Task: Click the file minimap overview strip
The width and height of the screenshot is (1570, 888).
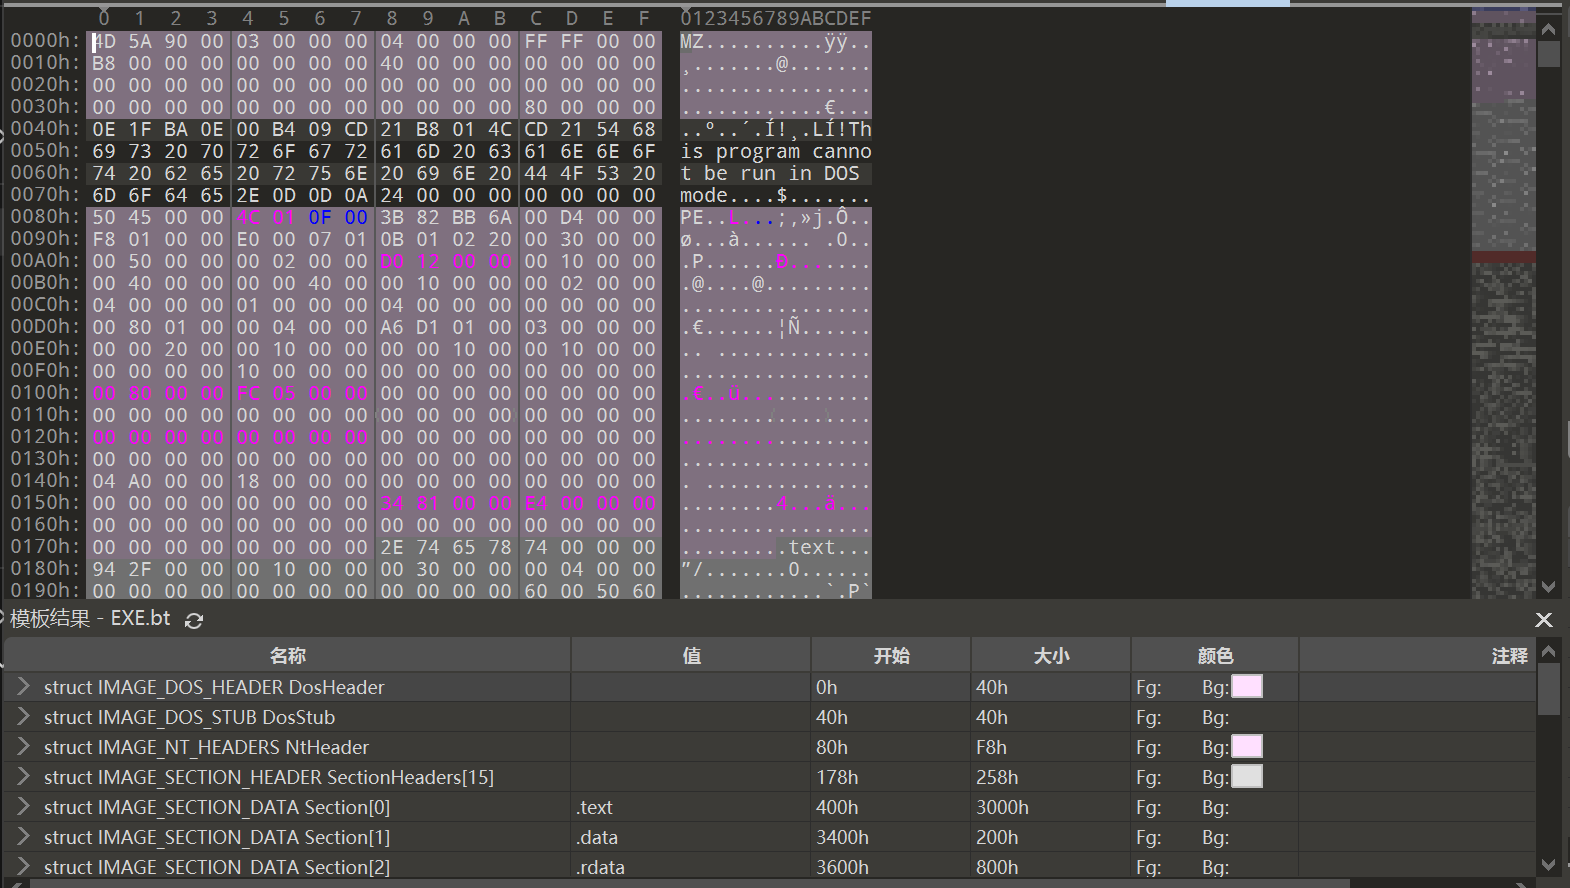Action: click(1503, 305)
